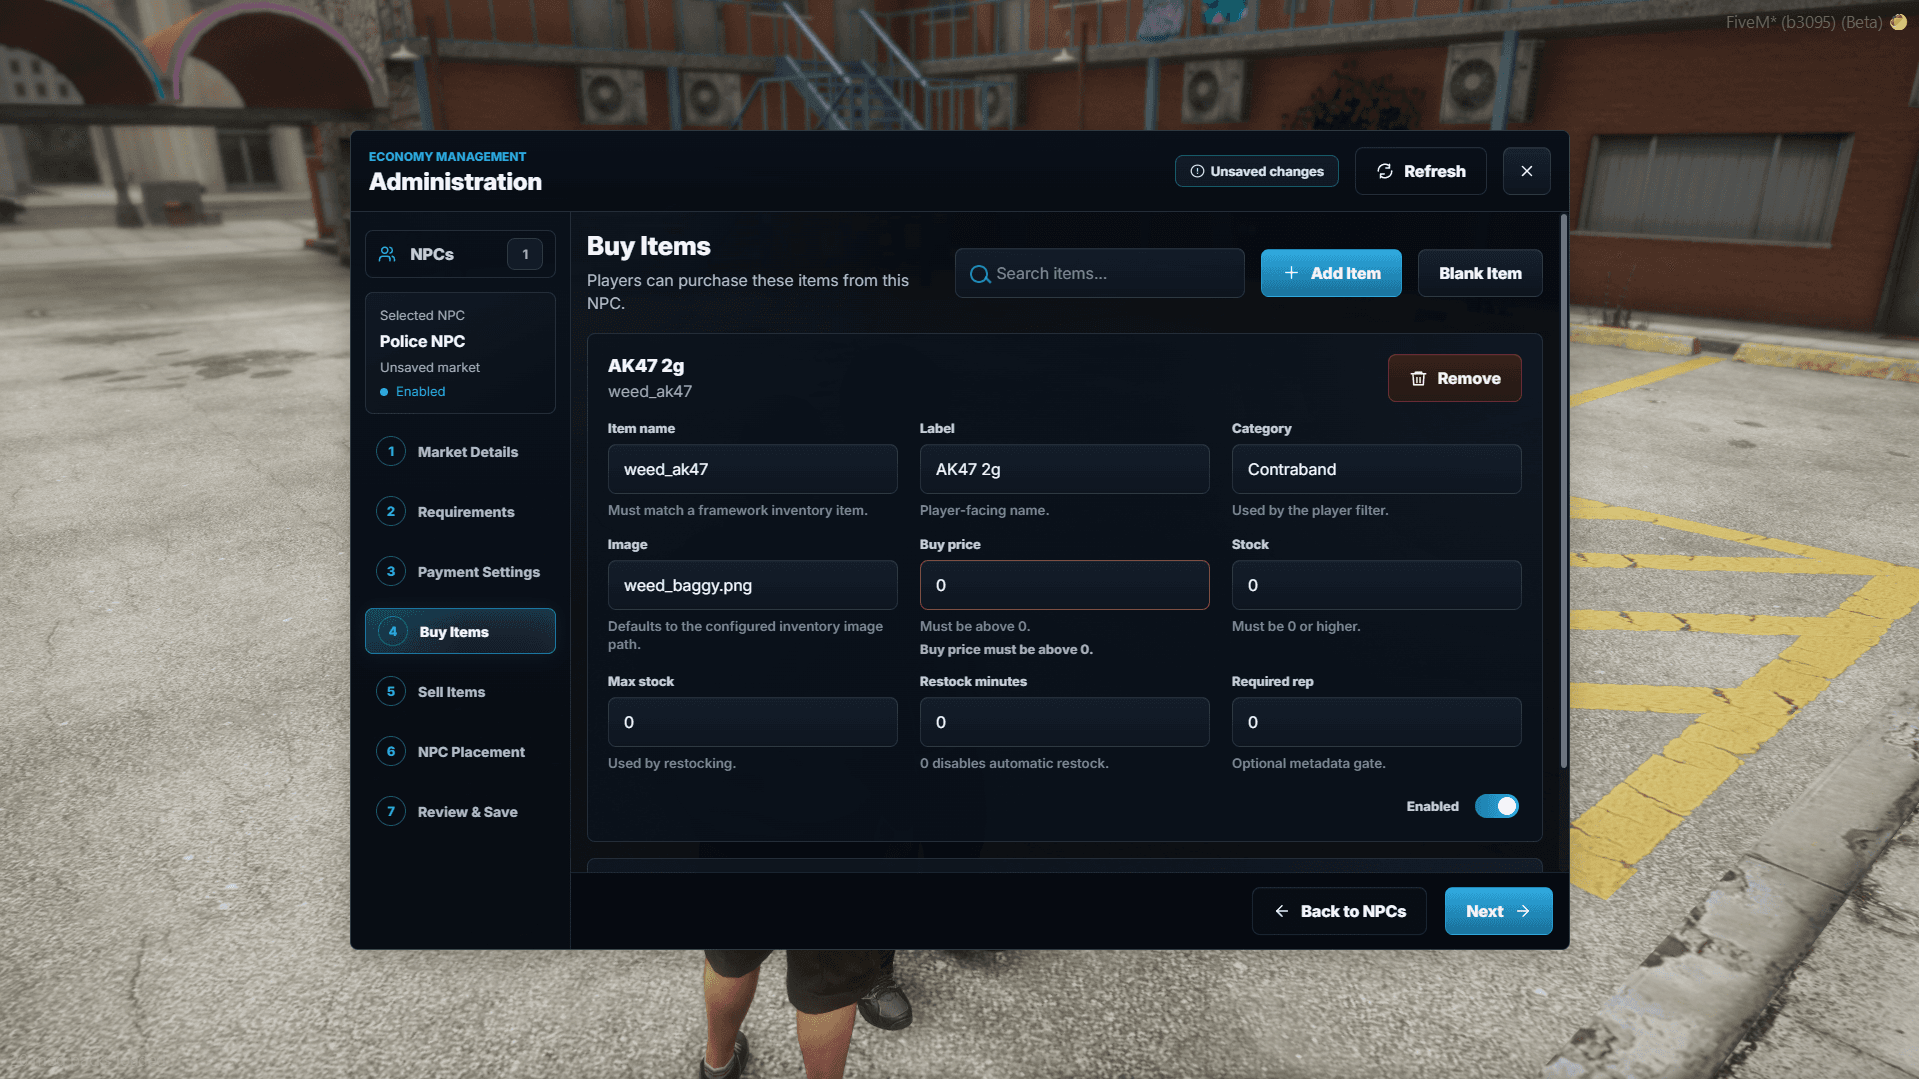Click the blue Enabled status dot
This screenshot has height=1079, width=1919.
coord(384,392)
